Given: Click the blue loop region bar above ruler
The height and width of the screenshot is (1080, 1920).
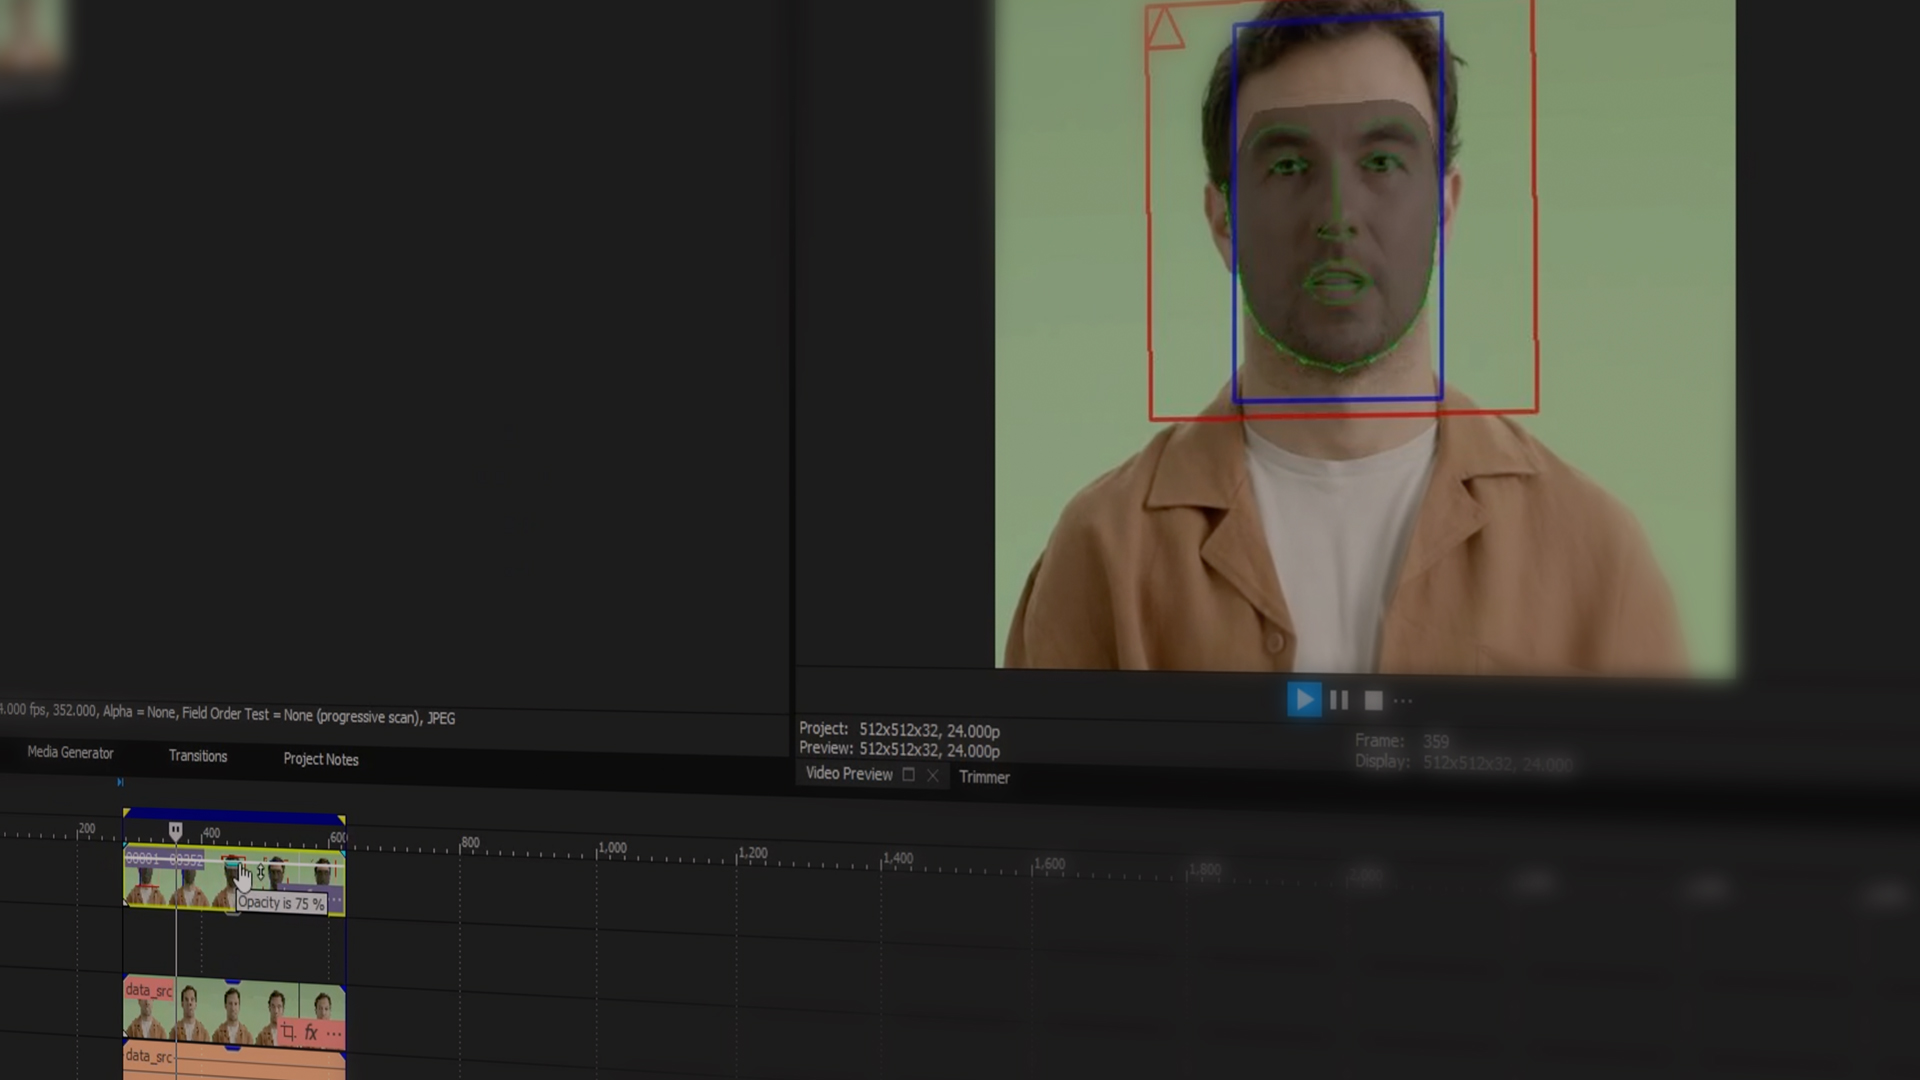Looking at the screenshot, I should pos(235,816).
